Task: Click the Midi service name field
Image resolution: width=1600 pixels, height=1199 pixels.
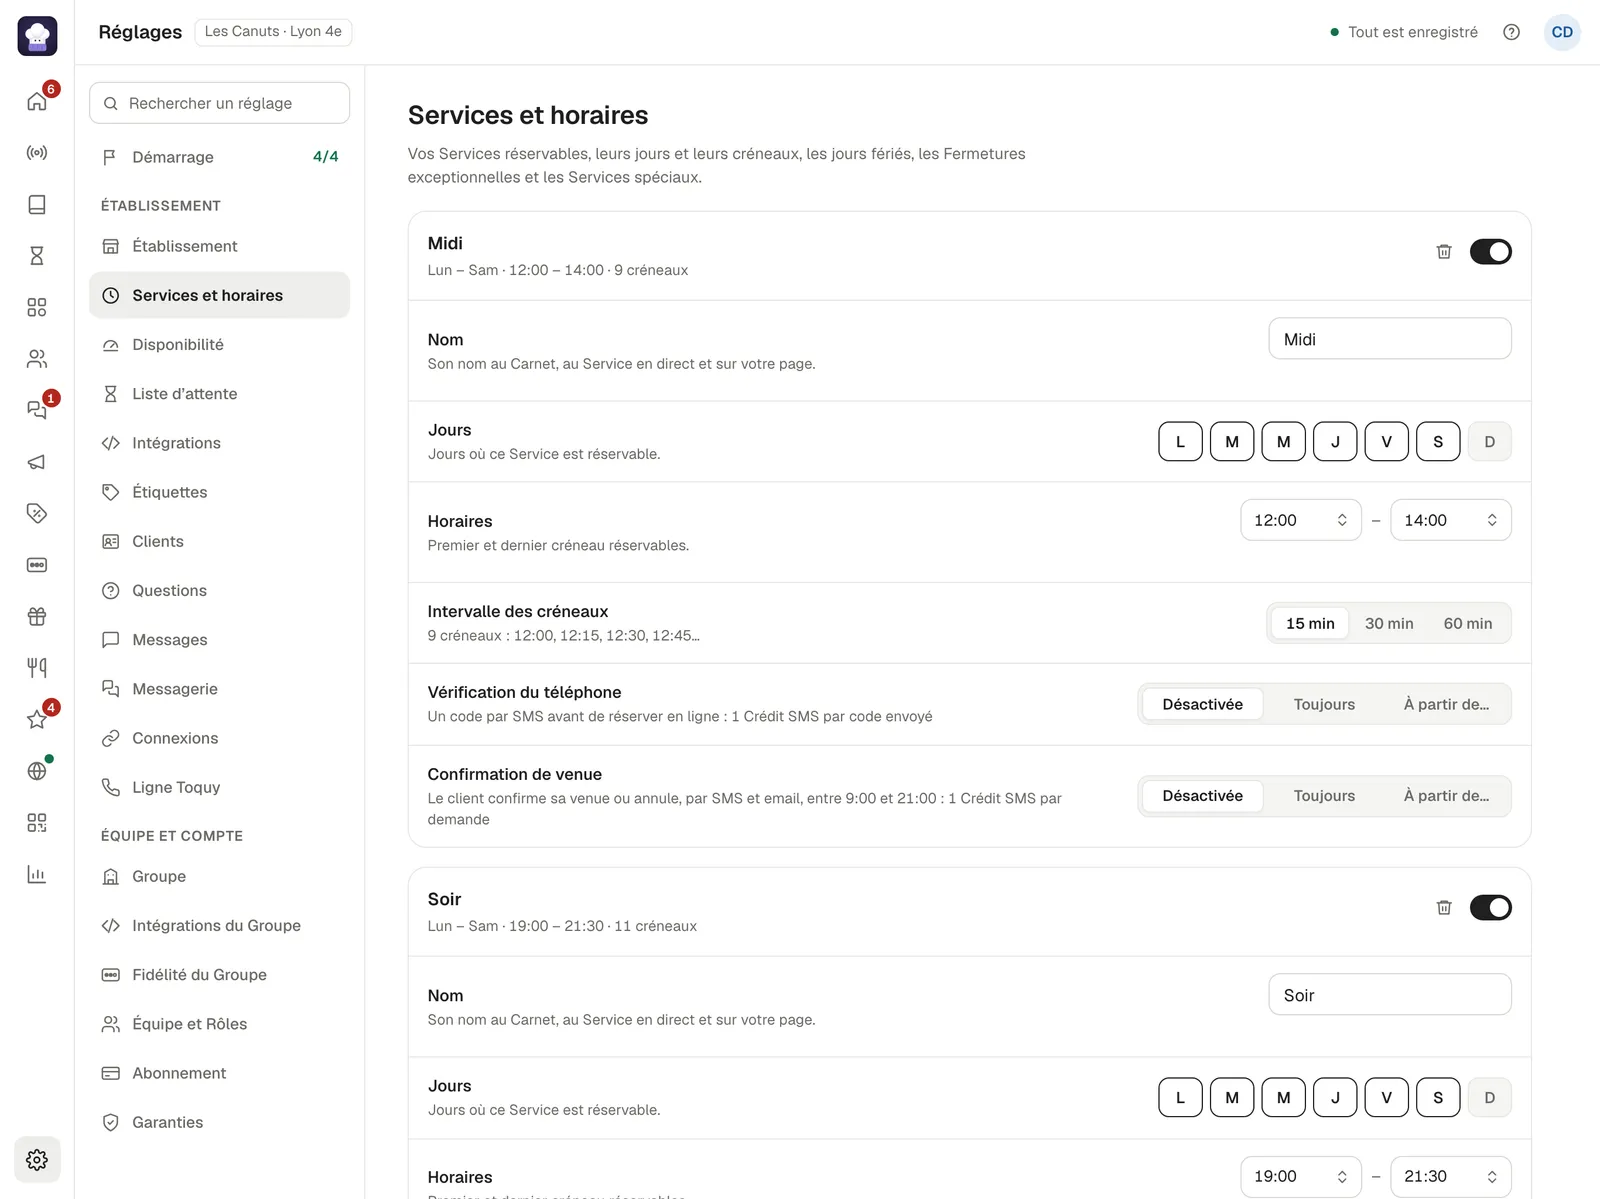Action: pos(1390,339)
